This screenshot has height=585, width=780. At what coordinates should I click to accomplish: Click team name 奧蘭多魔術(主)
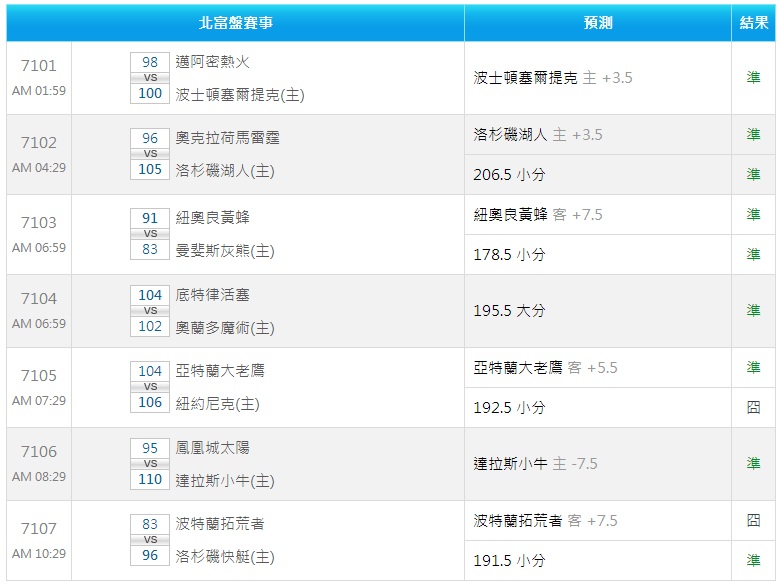(x=225, y=328)
